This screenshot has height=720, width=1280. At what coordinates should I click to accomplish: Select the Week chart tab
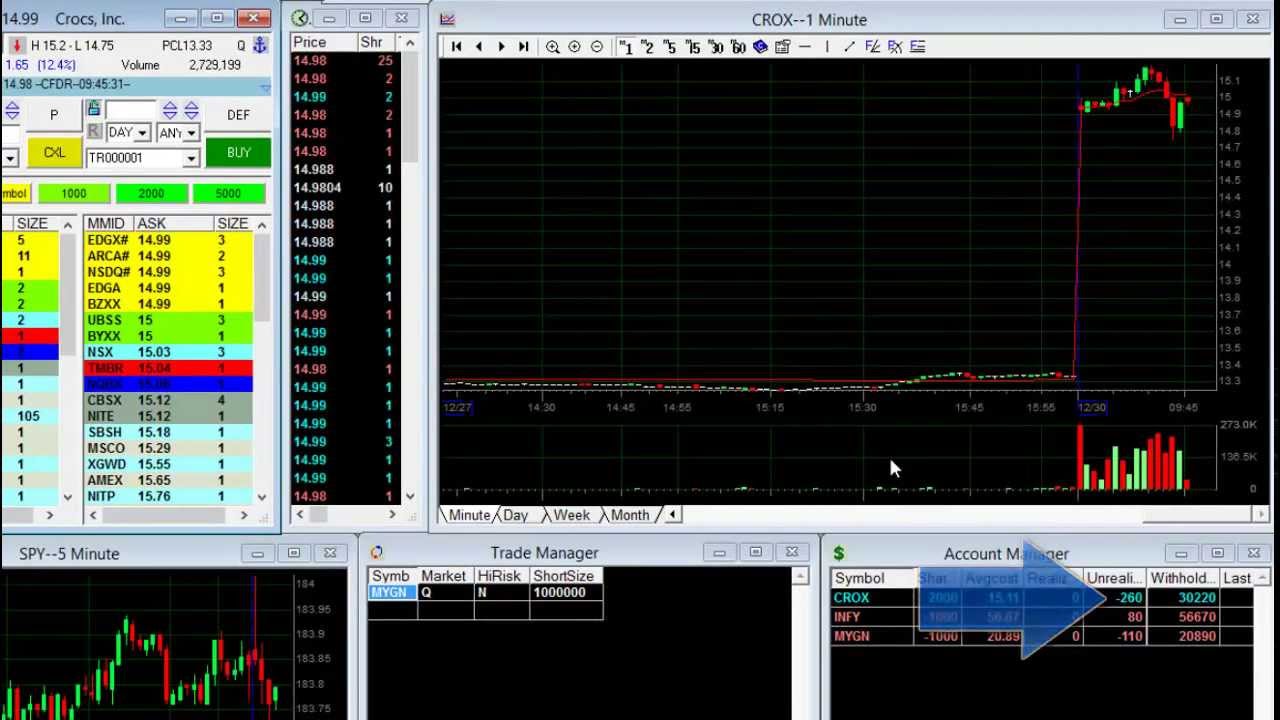coord(571,515)
